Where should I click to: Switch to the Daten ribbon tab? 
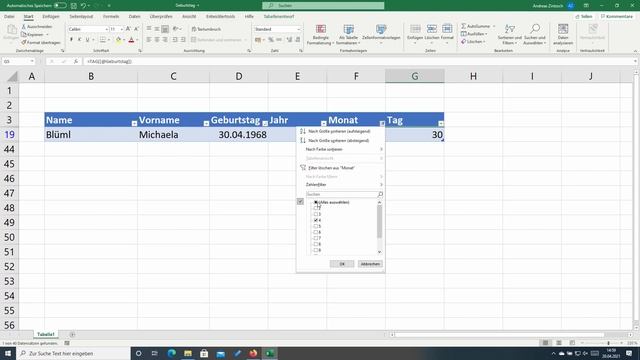tap(134, 16)
